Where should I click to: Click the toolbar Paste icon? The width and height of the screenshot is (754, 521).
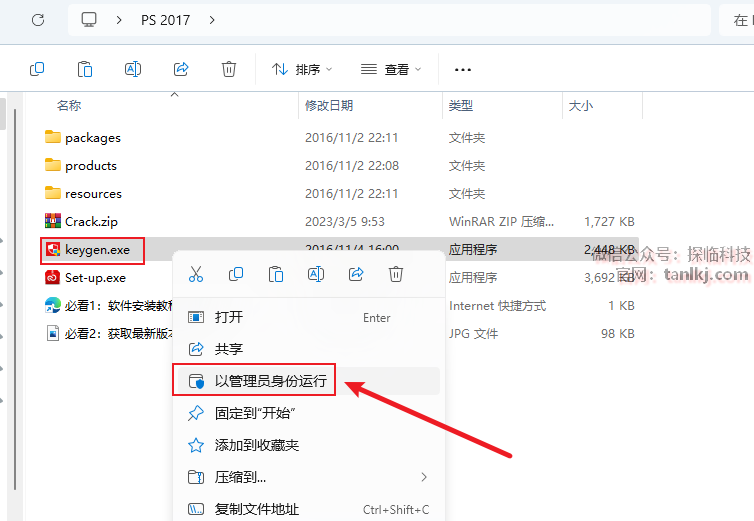coord(85,69)
